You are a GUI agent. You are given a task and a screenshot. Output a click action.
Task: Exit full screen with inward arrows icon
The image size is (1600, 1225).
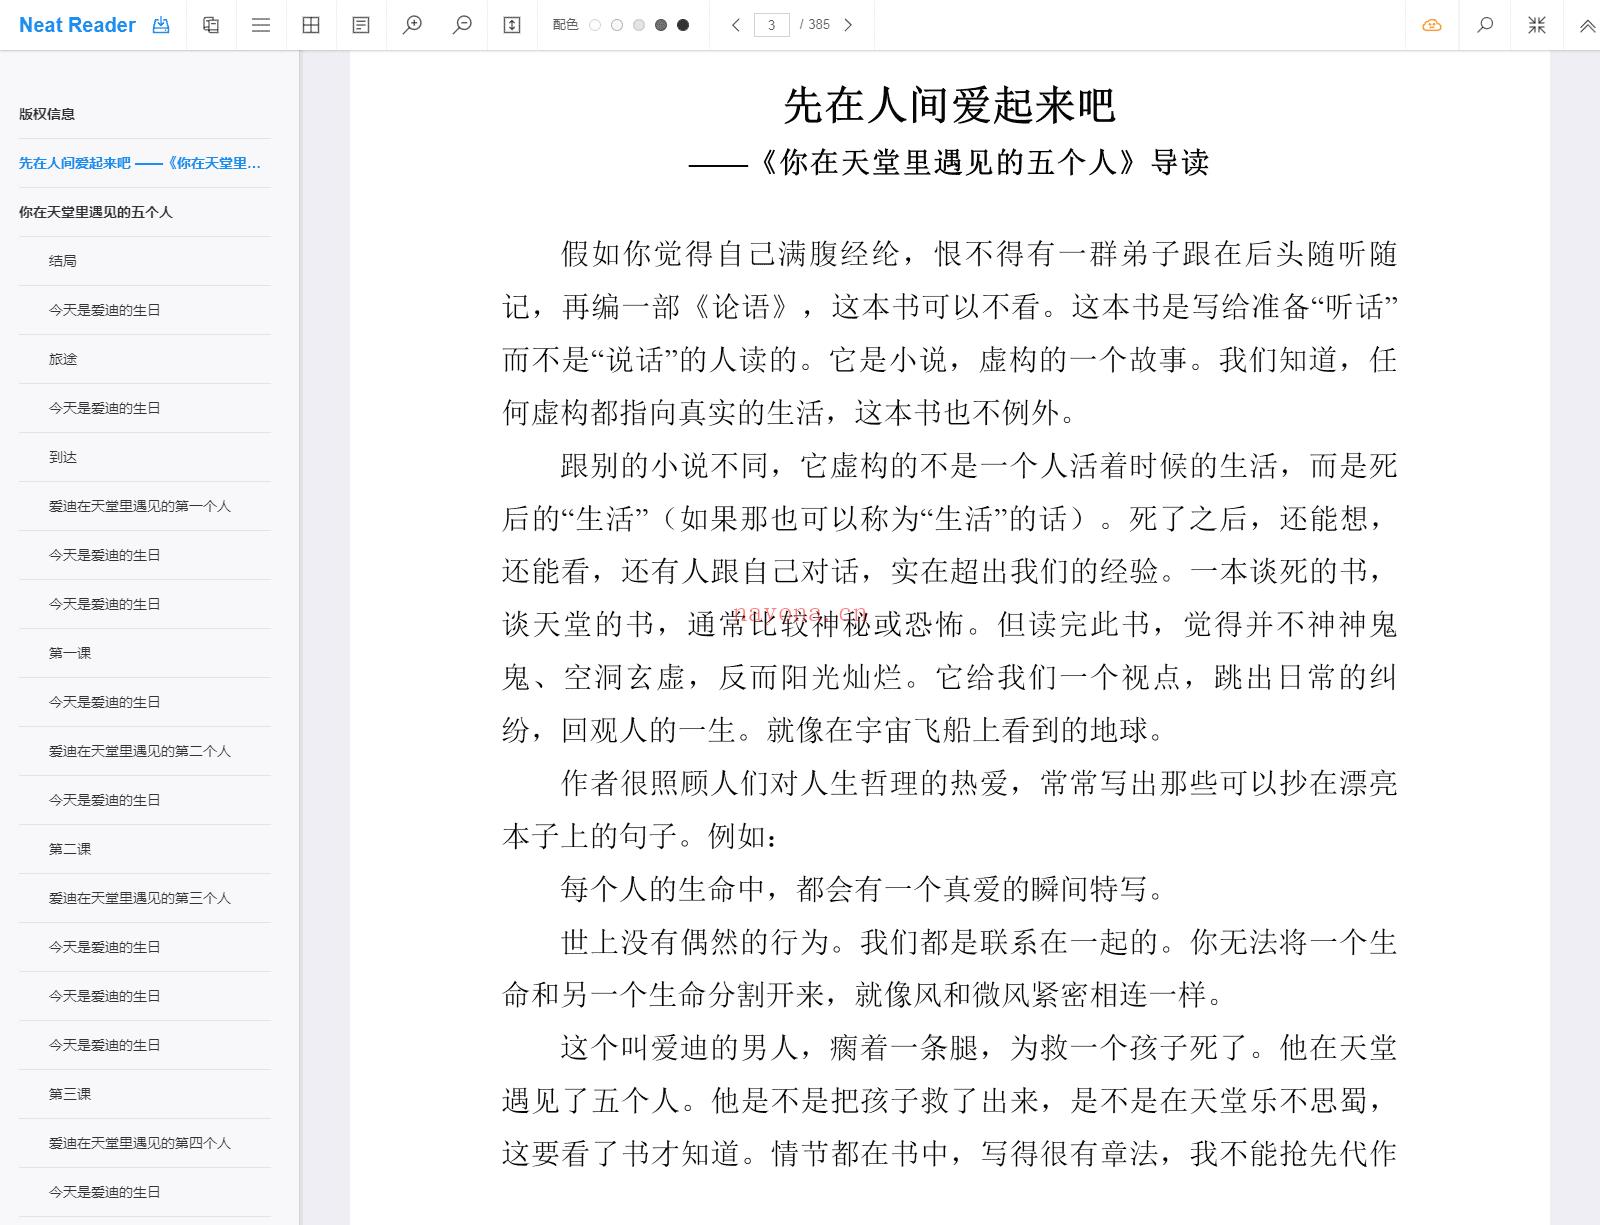tap(1537, 25)
